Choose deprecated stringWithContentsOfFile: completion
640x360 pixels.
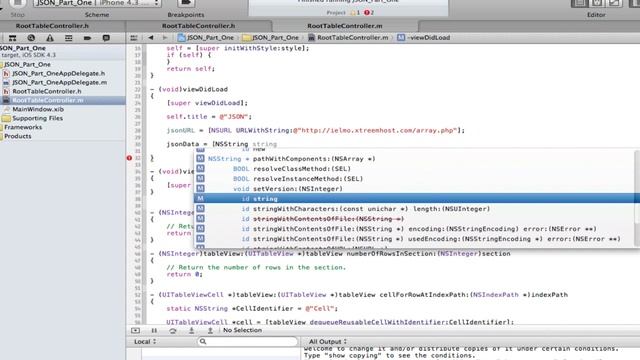pyautogui.click(x=414, y=219)
